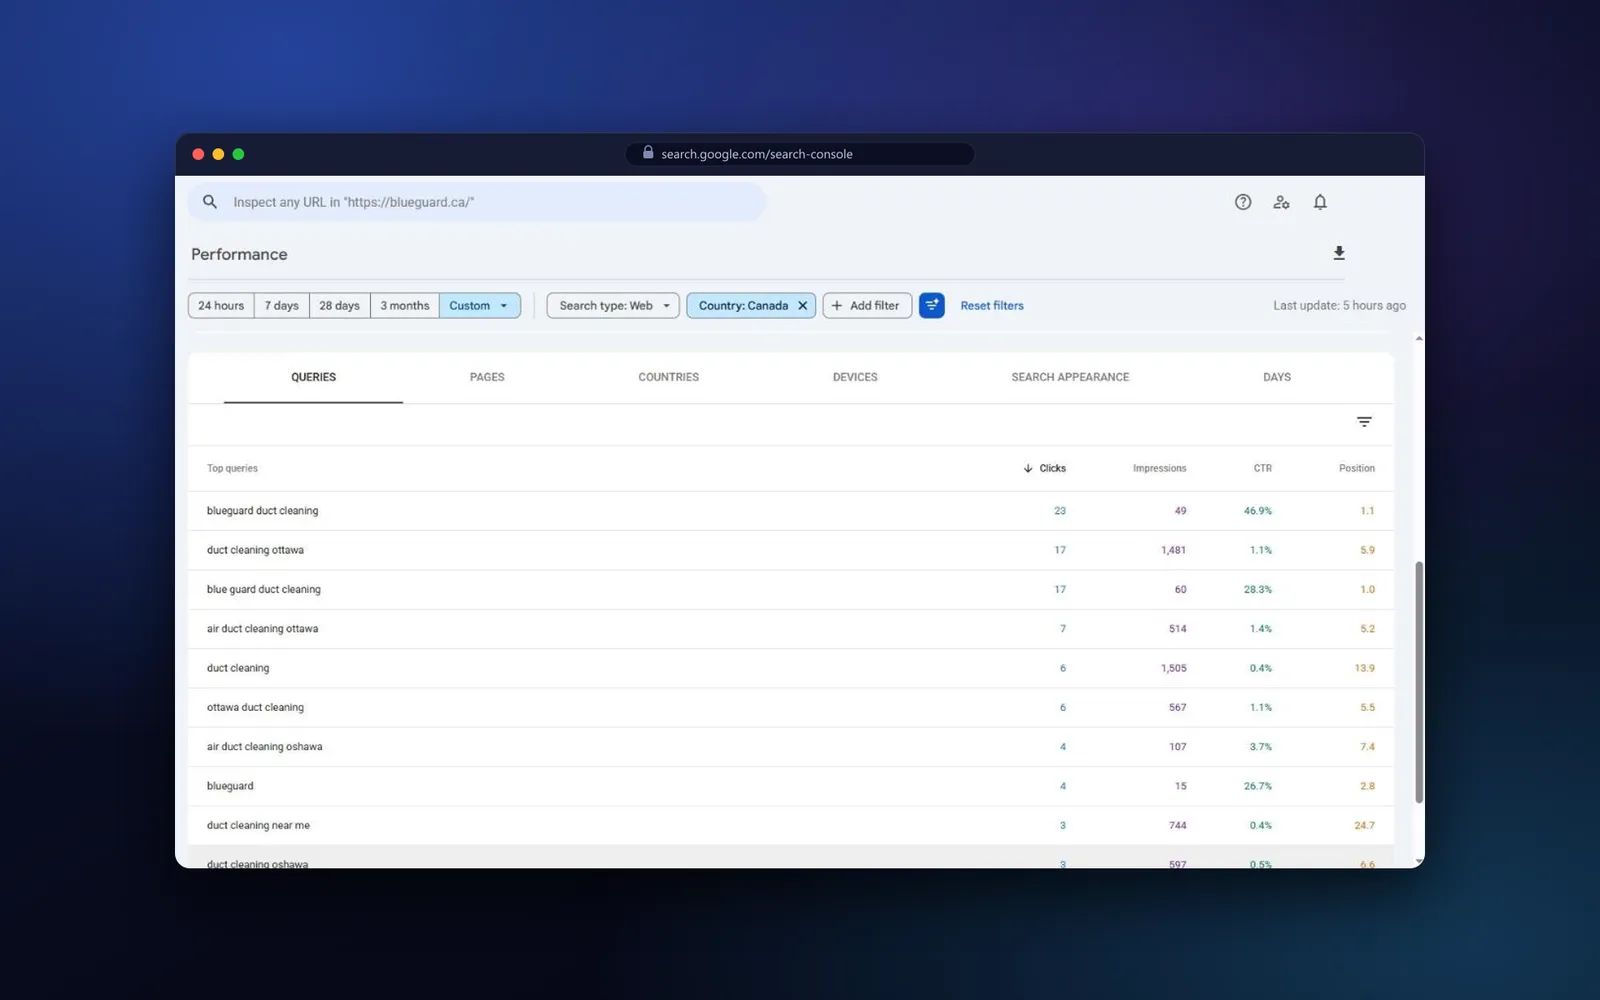The image size is (1600, 1000).
Task: Select the 'ottawa duct cleaning' query
Action: pos(255,707)
